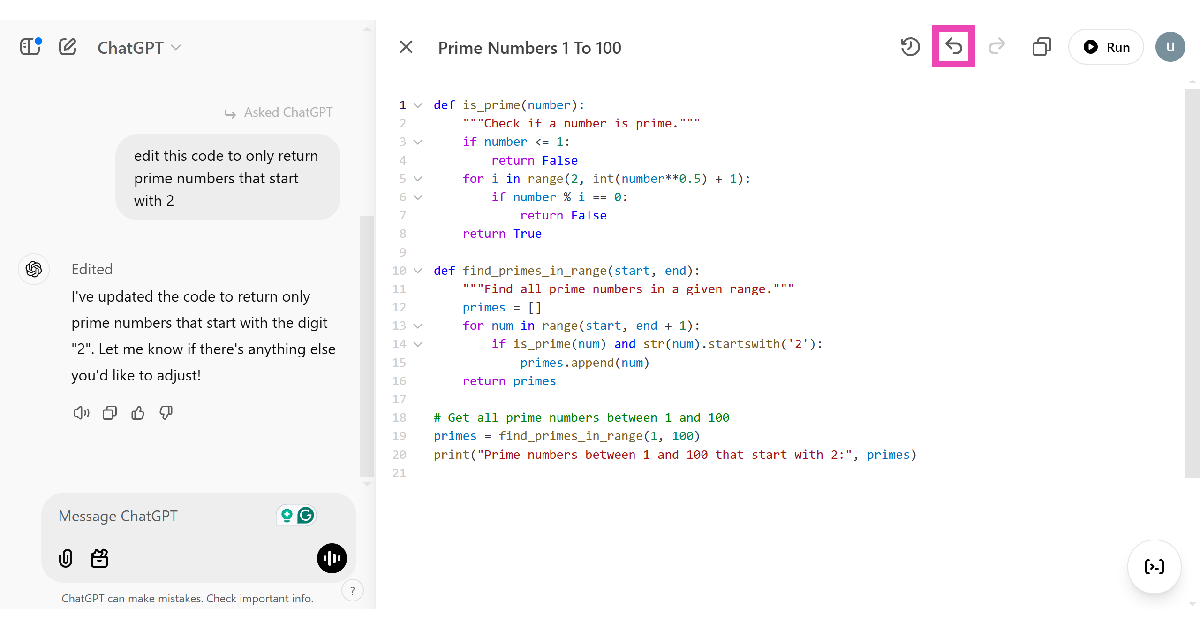1200x628 pixels.
Task: Click the Check if a number docstring
Action: [x=581, y=124]
